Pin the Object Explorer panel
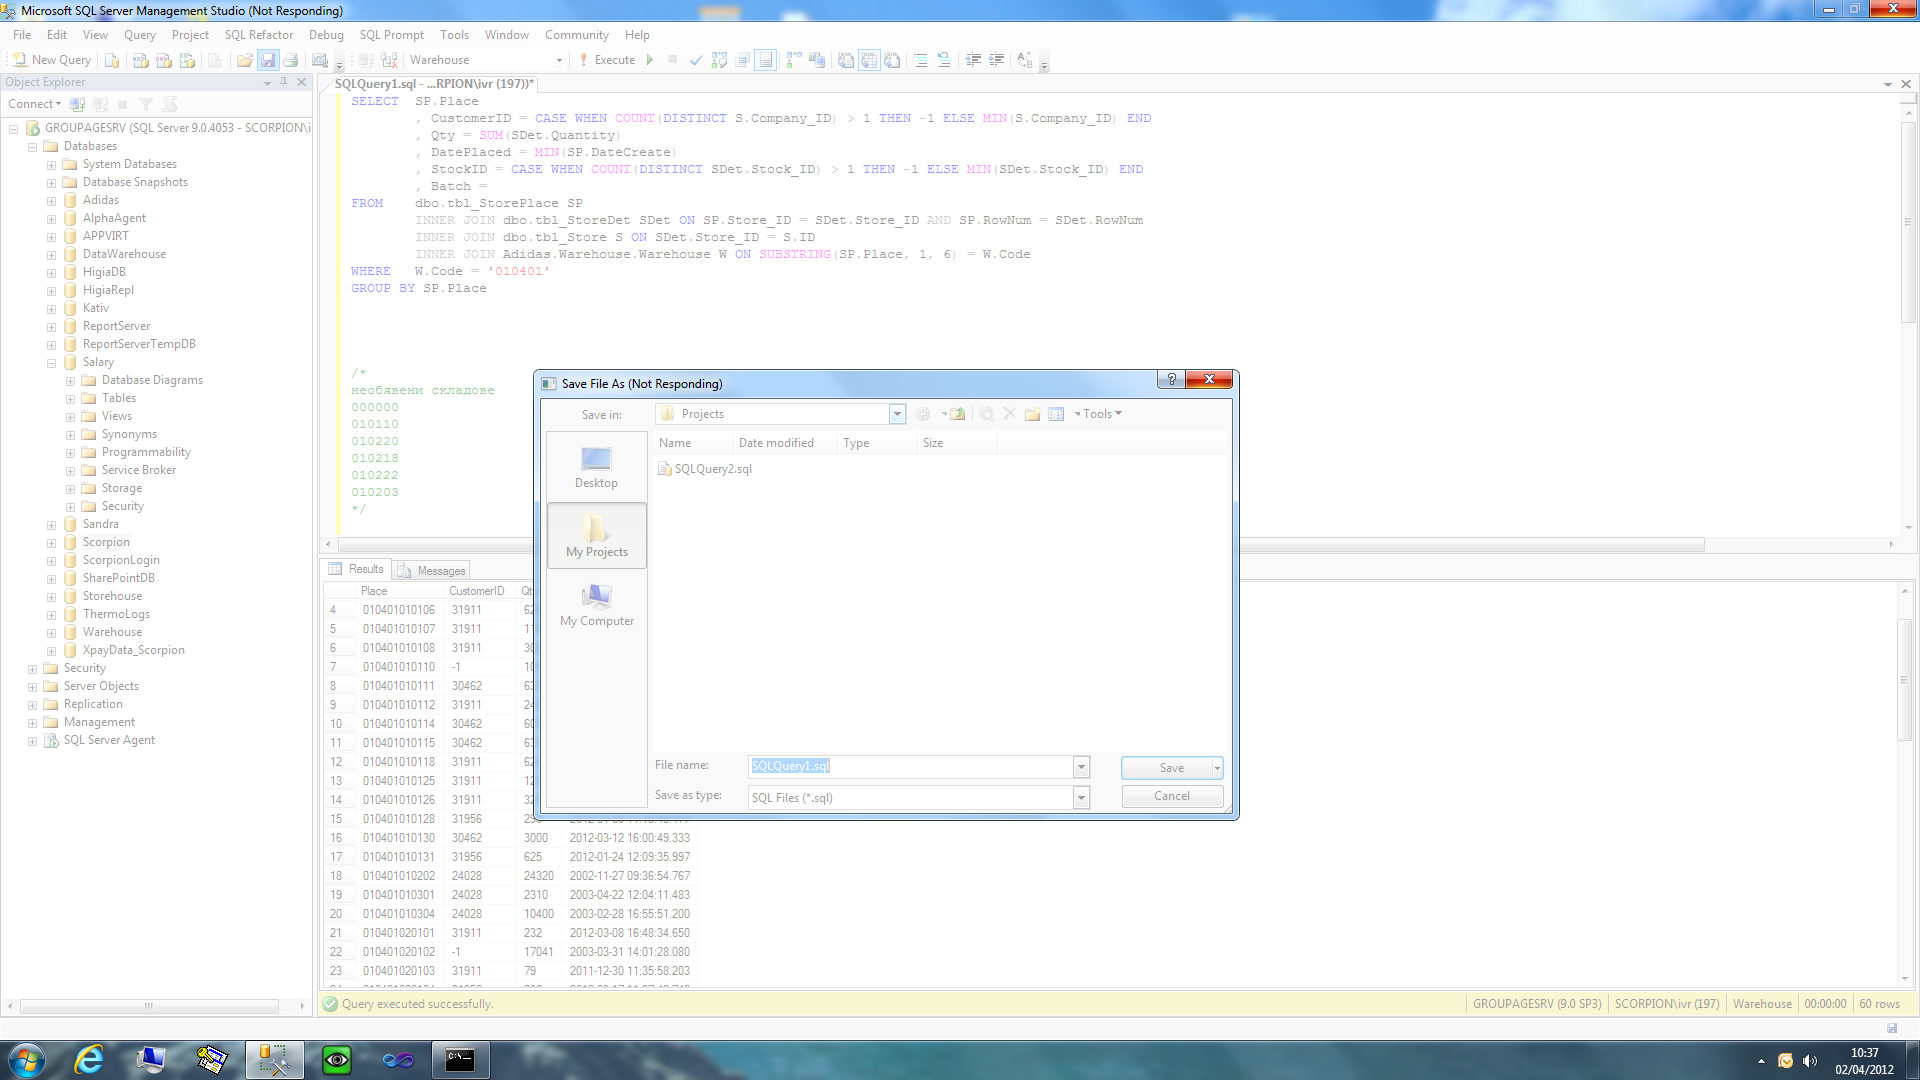Screen dimensions: 1920x1080 point(284,82)
